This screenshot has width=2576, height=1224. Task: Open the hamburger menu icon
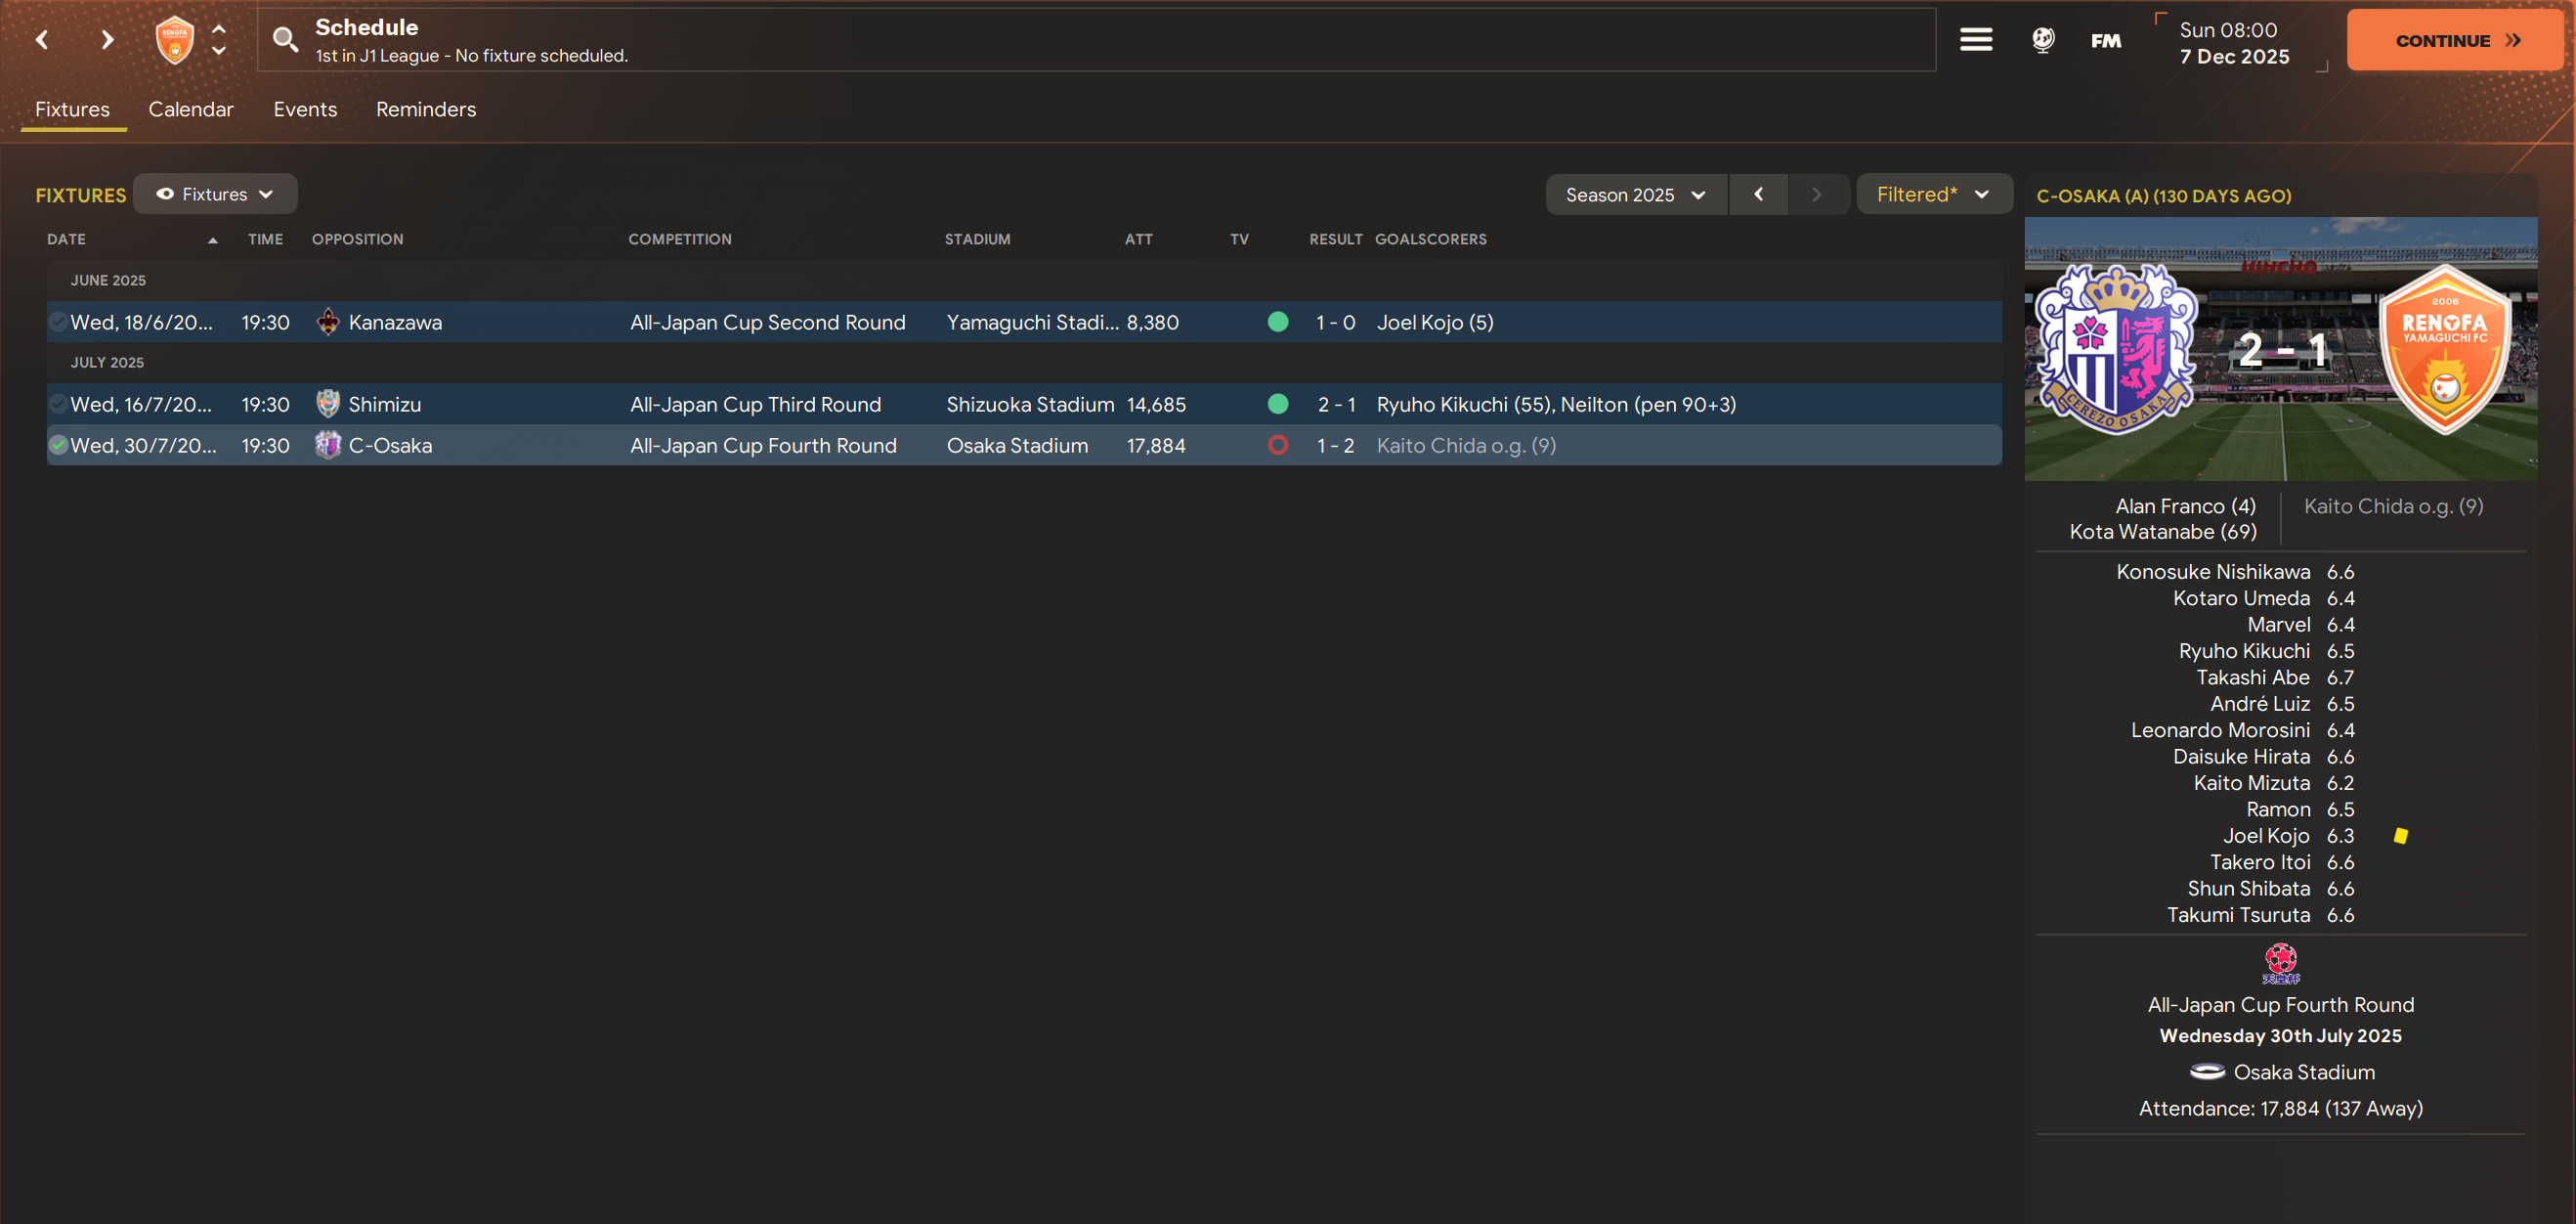click(x=1975, y=40)
